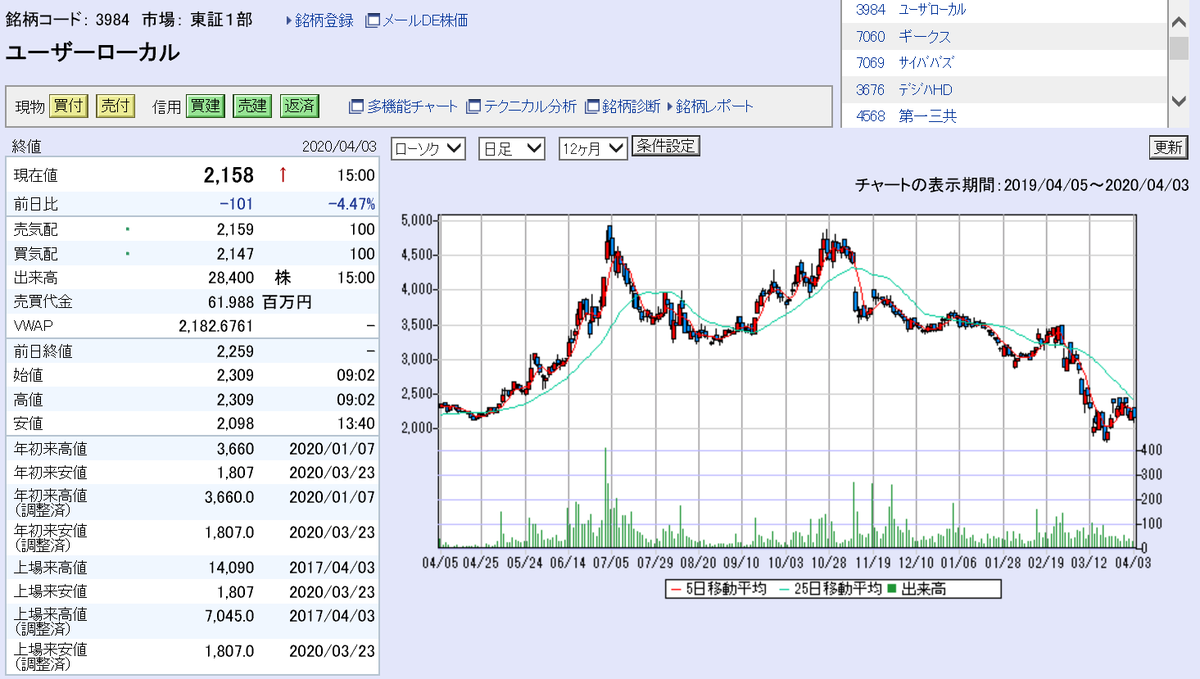1200x679 pixels.
Task: Click the 買付 spot buy button
Action: click(x=70, y=106)
